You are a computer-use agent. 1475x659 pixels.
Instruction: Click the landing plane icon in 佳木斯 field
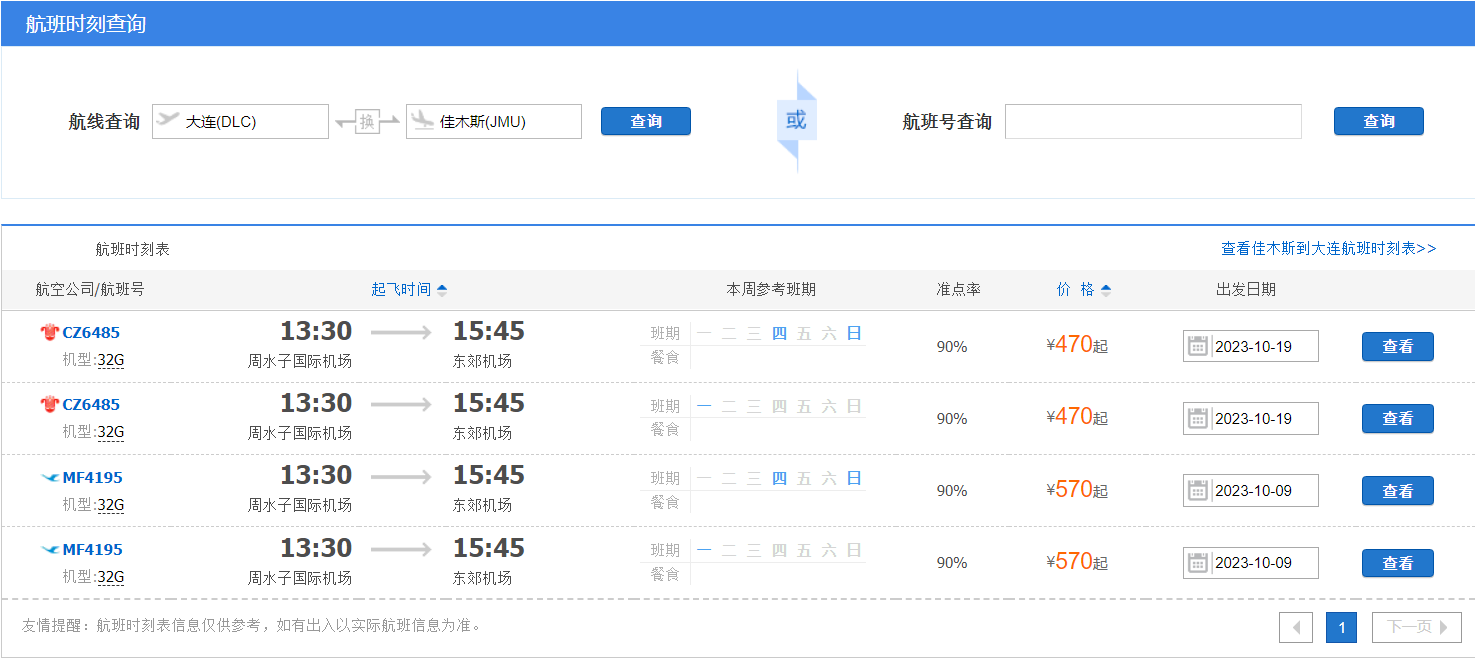(x=422, y=120)
